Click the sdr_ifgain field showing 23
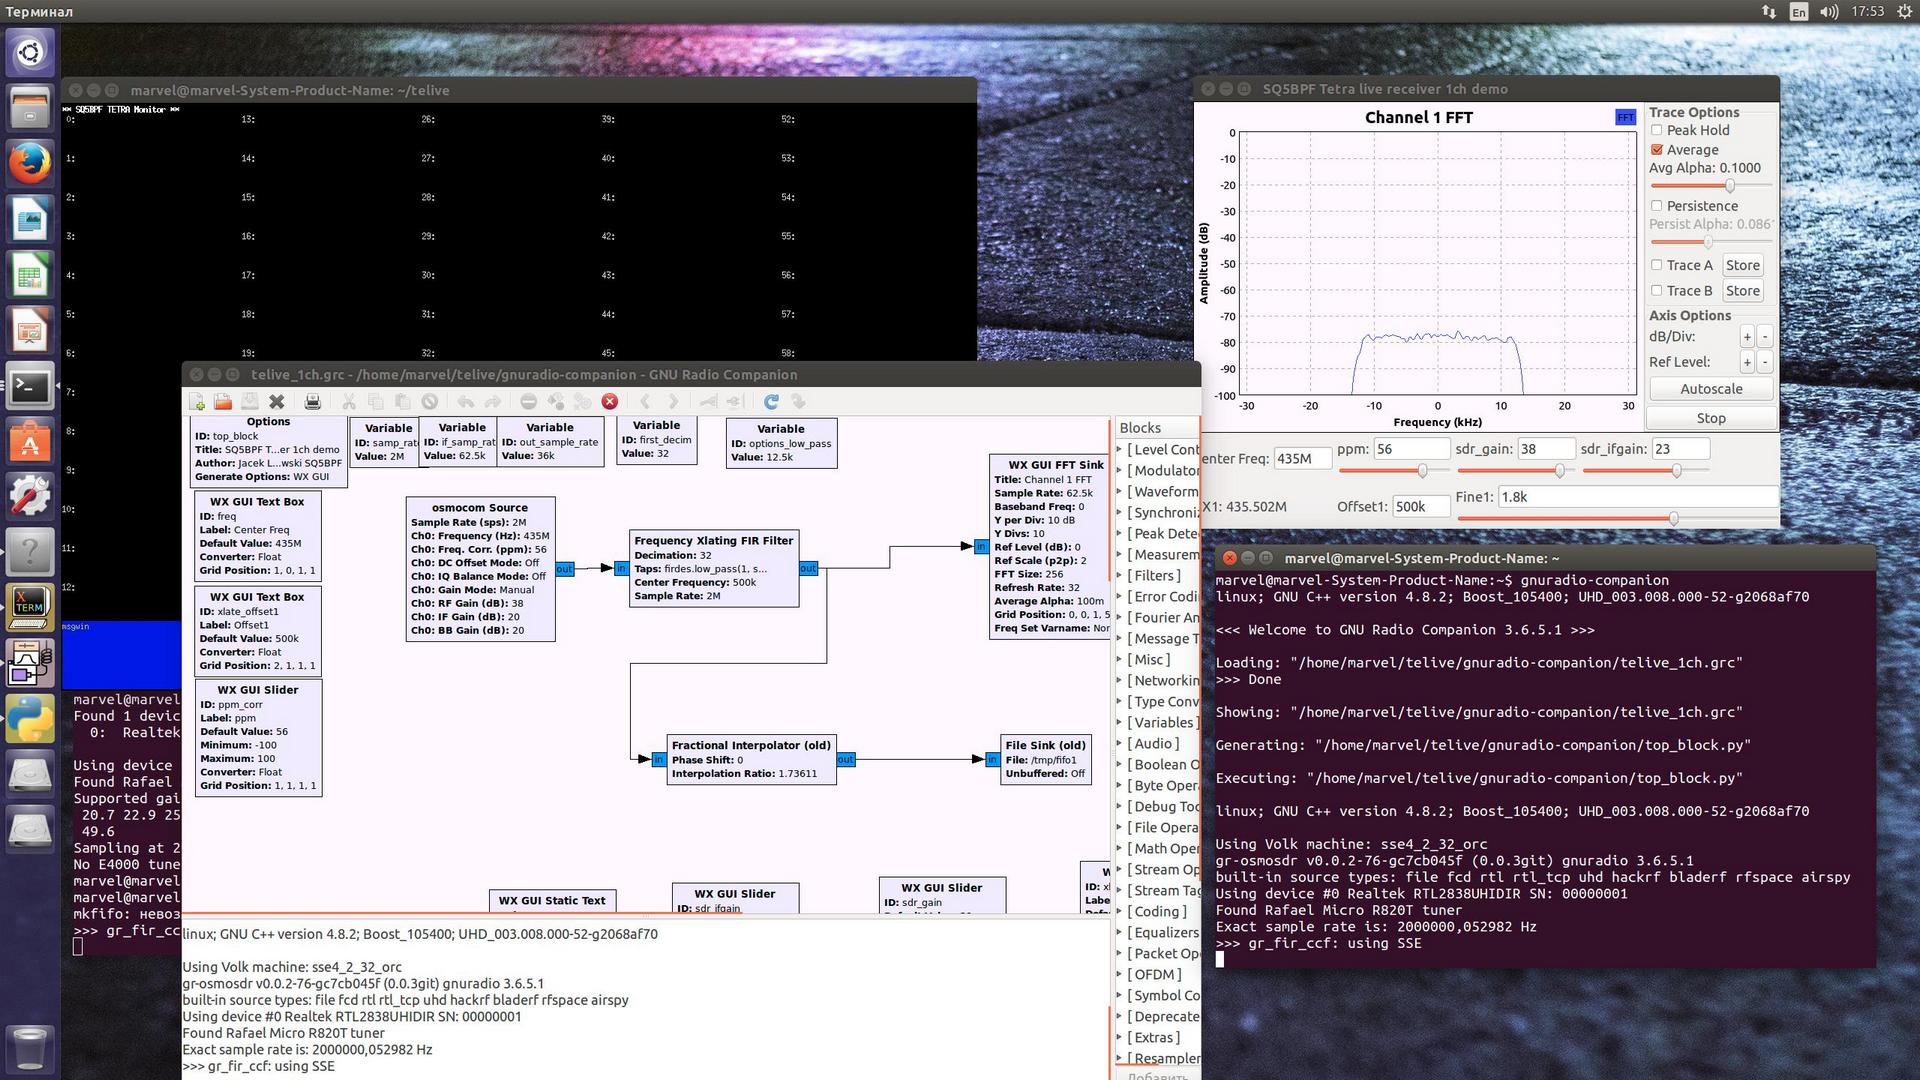The width and height of the screenshot is (1920, 1080). 1680,449
